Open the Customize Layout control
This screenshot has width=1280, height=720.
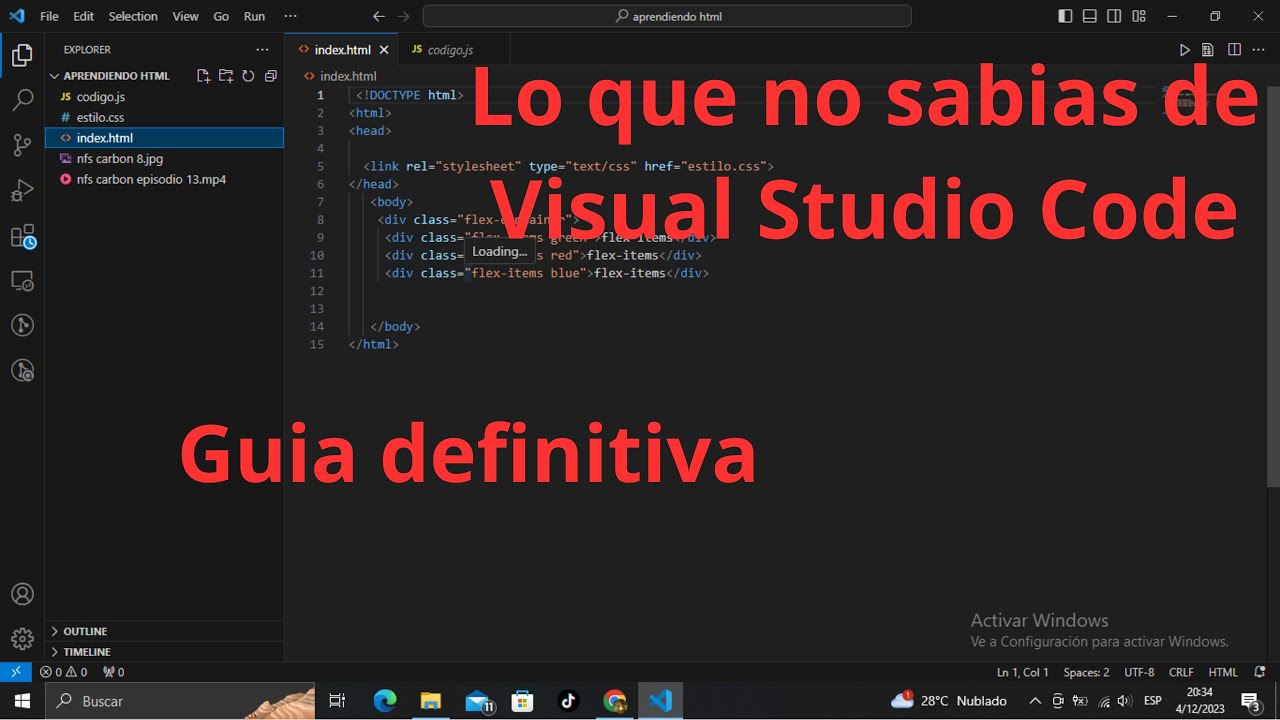point(1140,16)
